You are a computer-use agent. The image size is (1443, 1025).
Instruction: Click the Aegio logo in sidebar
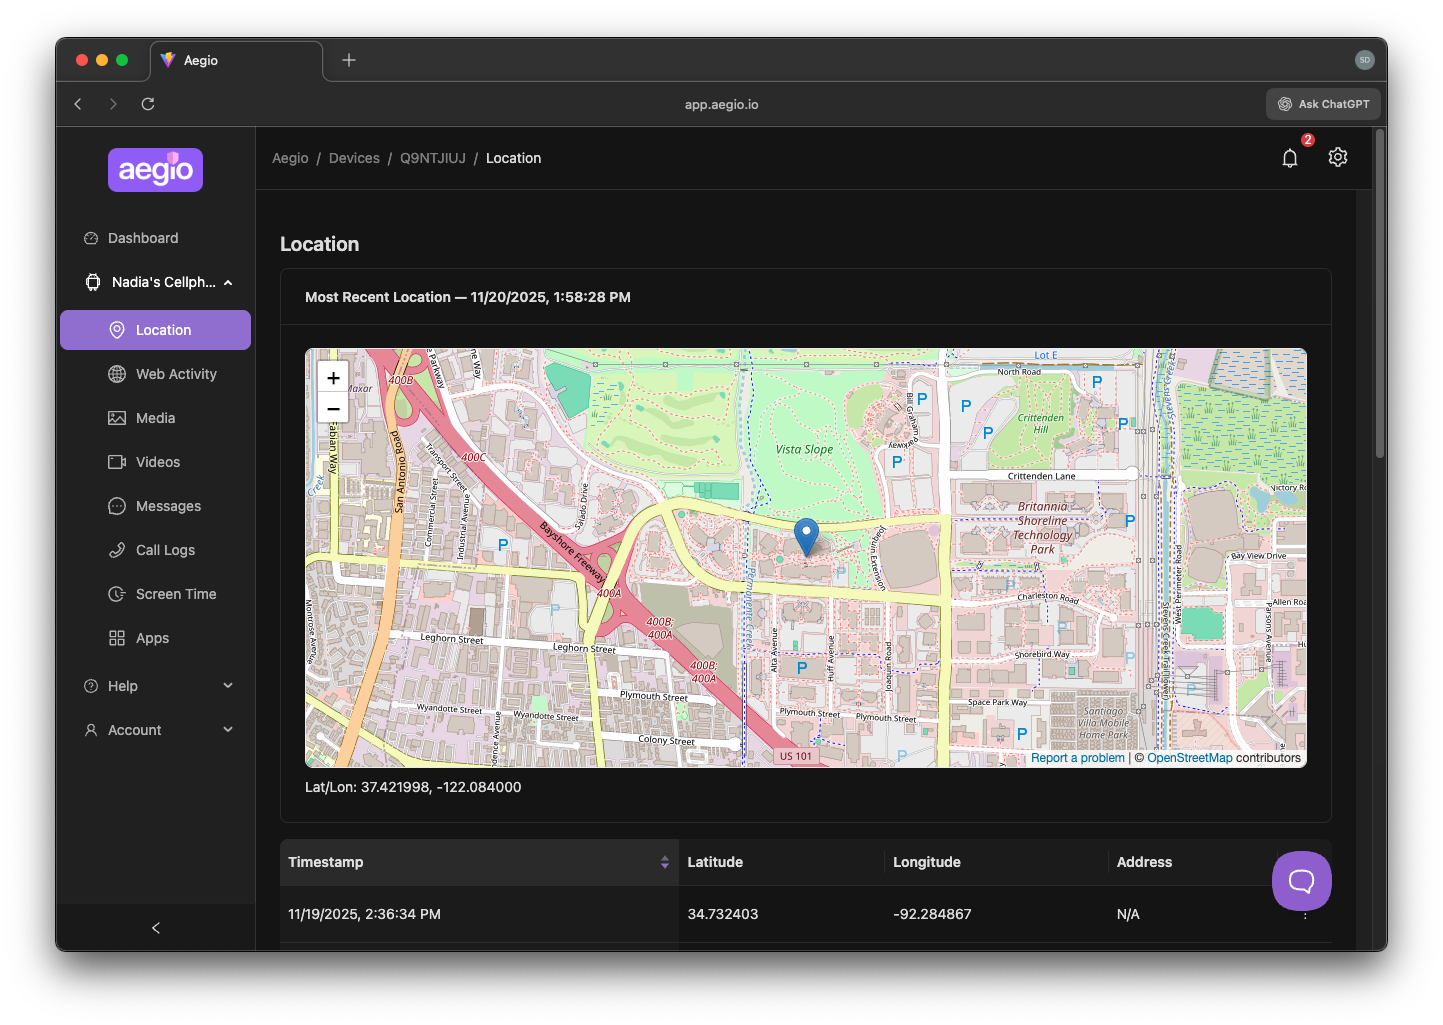point(155,170)
